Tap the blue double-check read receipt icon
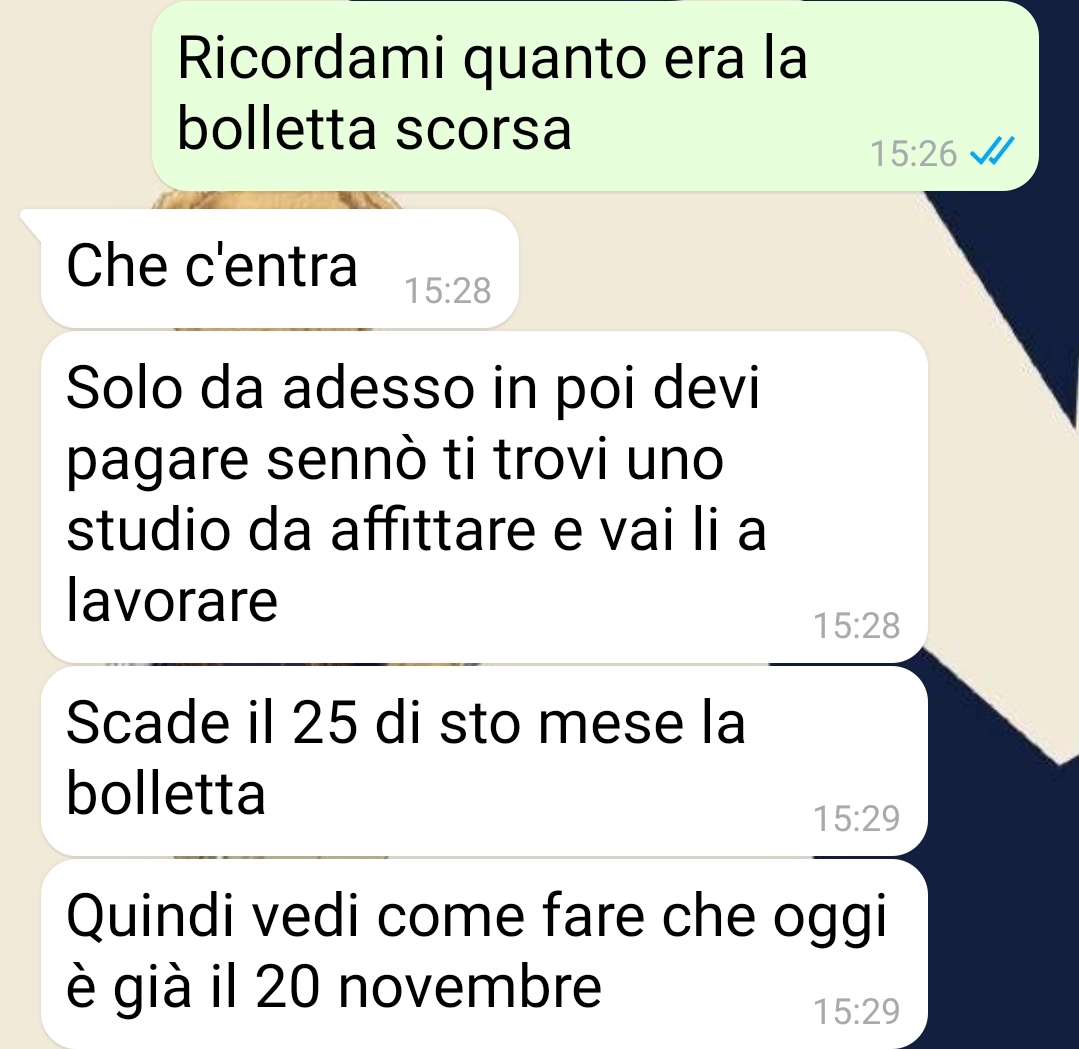 point(992,152)
